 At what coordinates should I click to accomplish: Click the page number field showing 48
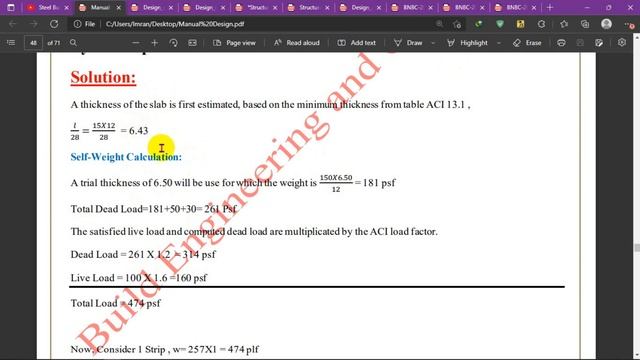coord(33,42)
